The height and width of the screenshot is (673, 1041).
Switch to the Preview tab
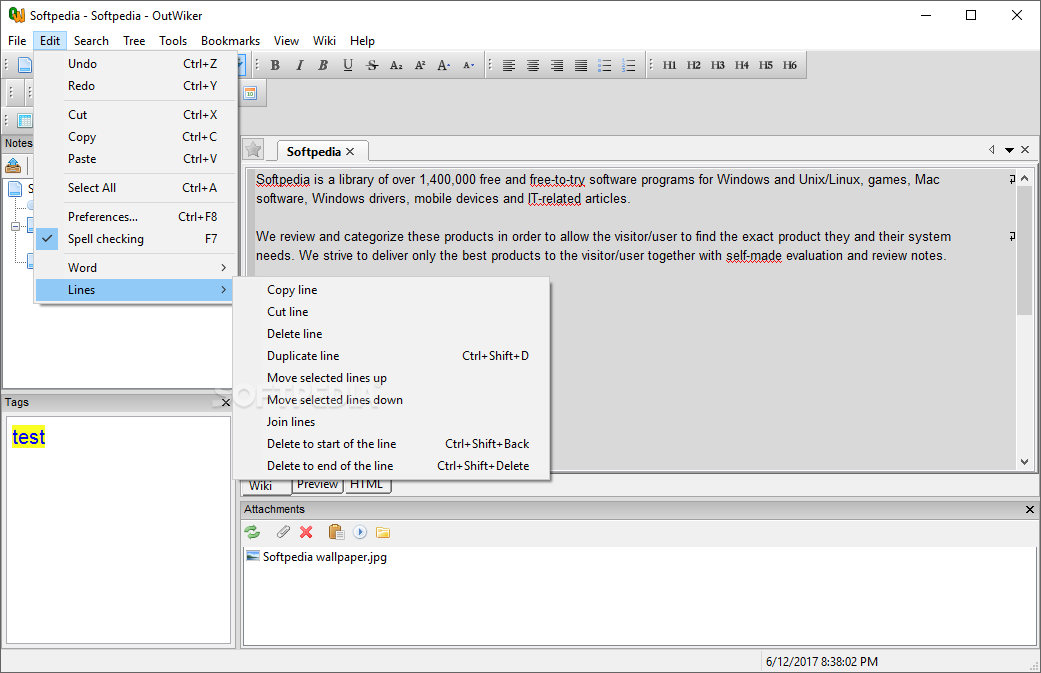(x=317, y=485)
